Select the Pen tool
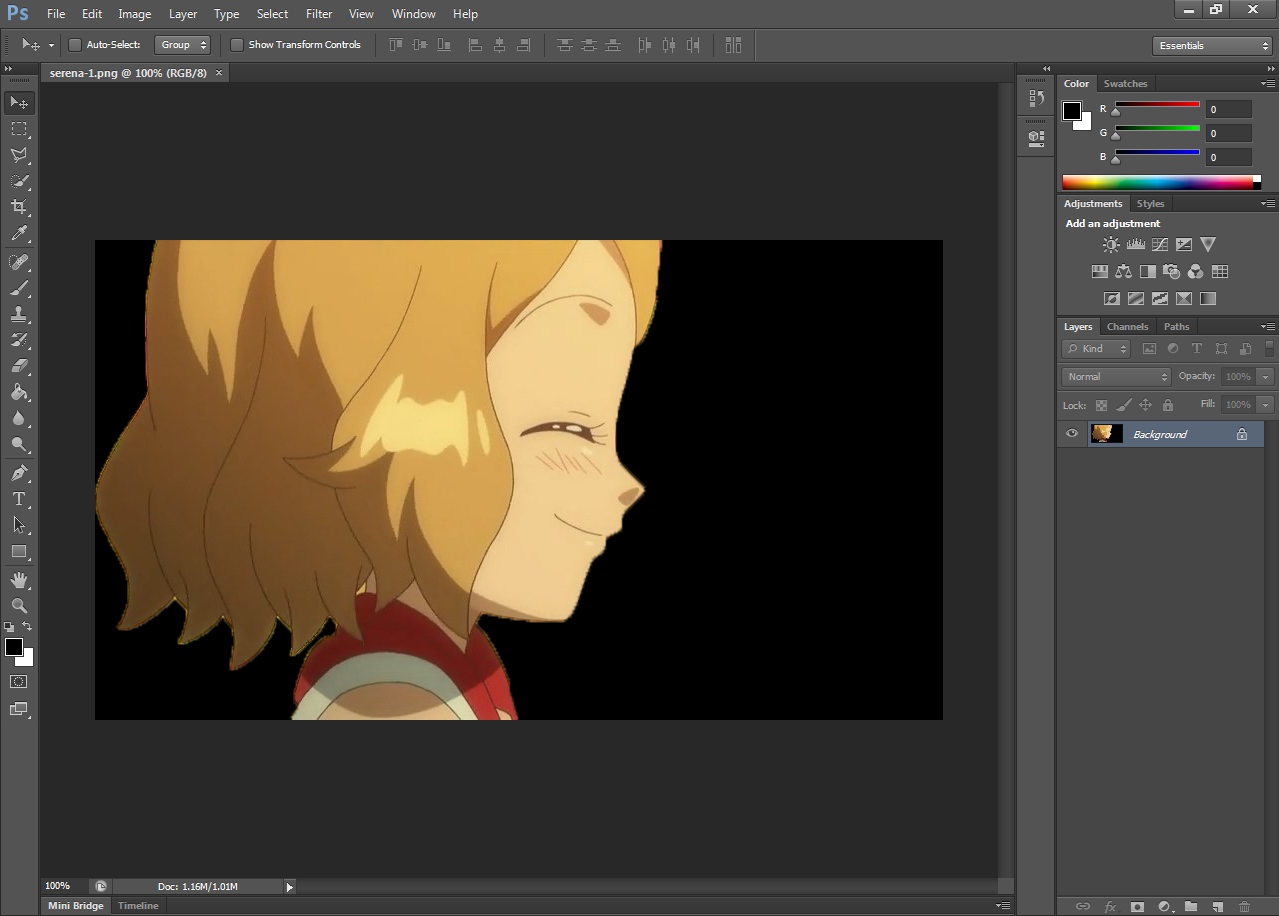This screenshot has height=916, width=1279. tap(19, 472)
